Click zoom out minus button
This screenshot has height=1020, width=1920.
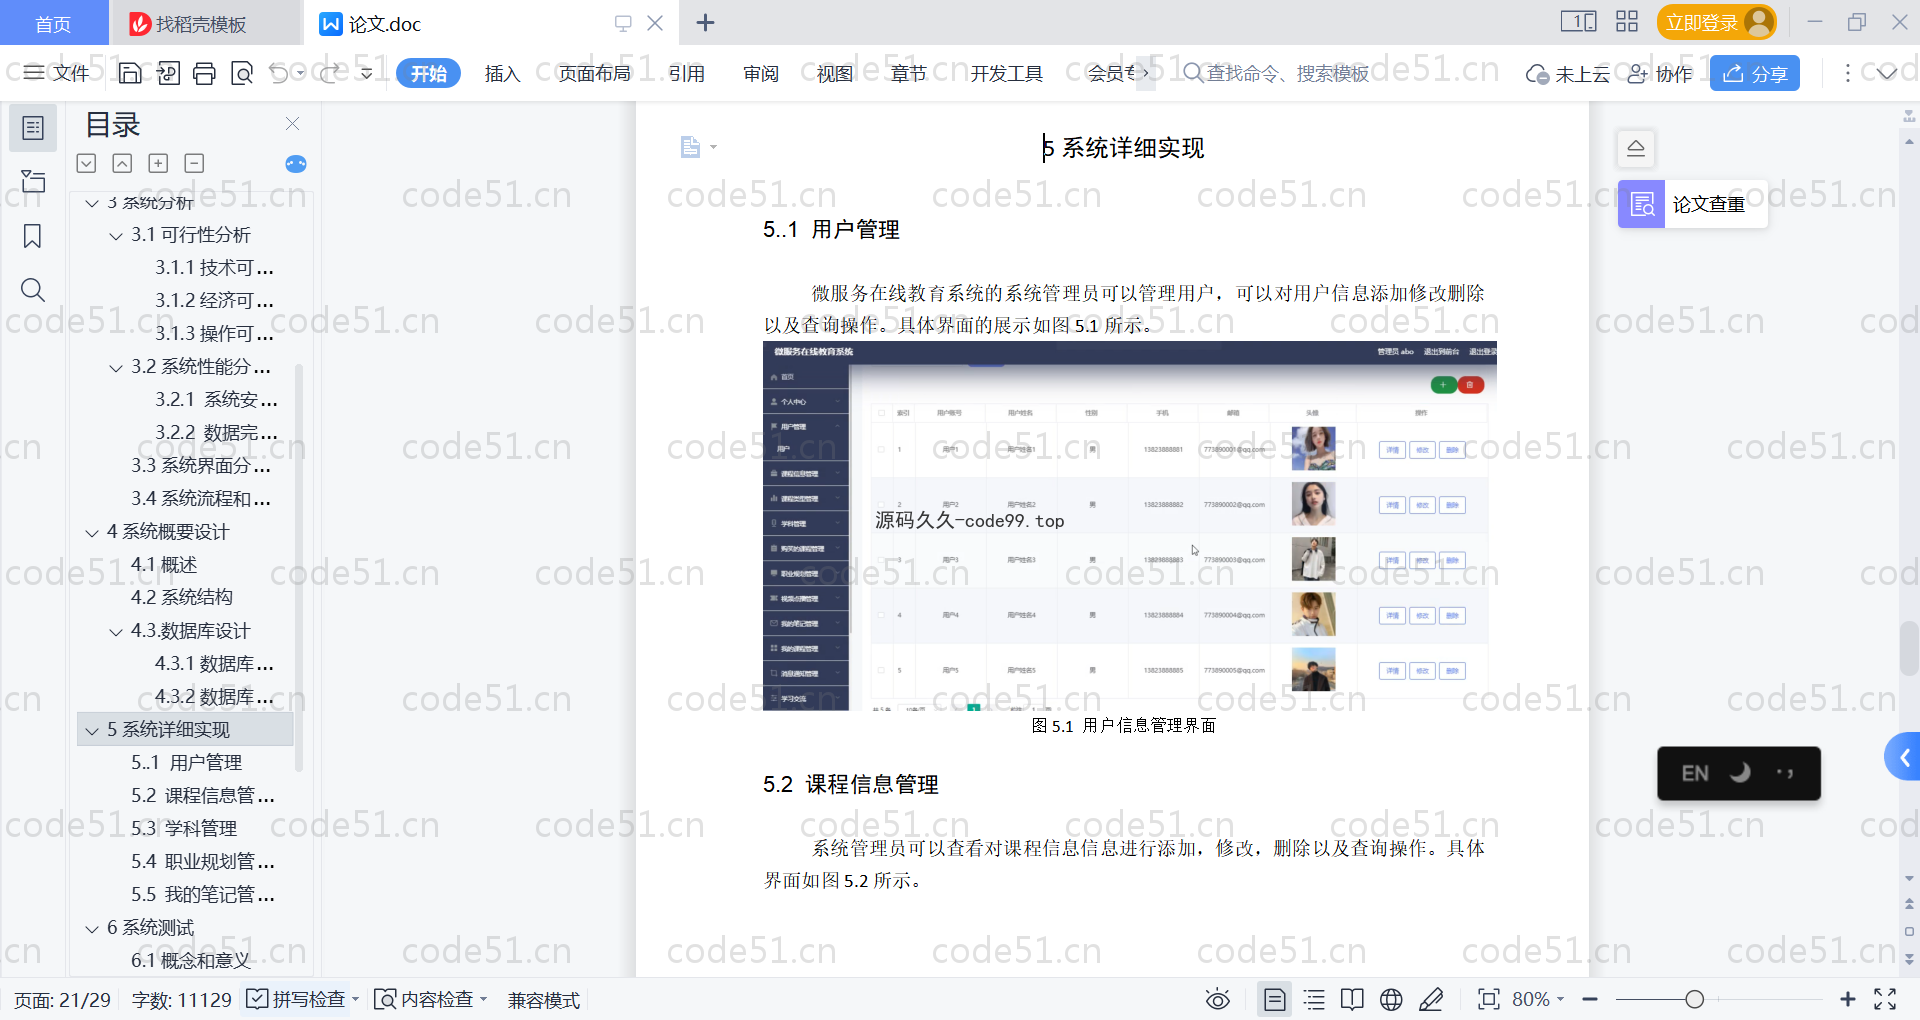point(1590,999)
